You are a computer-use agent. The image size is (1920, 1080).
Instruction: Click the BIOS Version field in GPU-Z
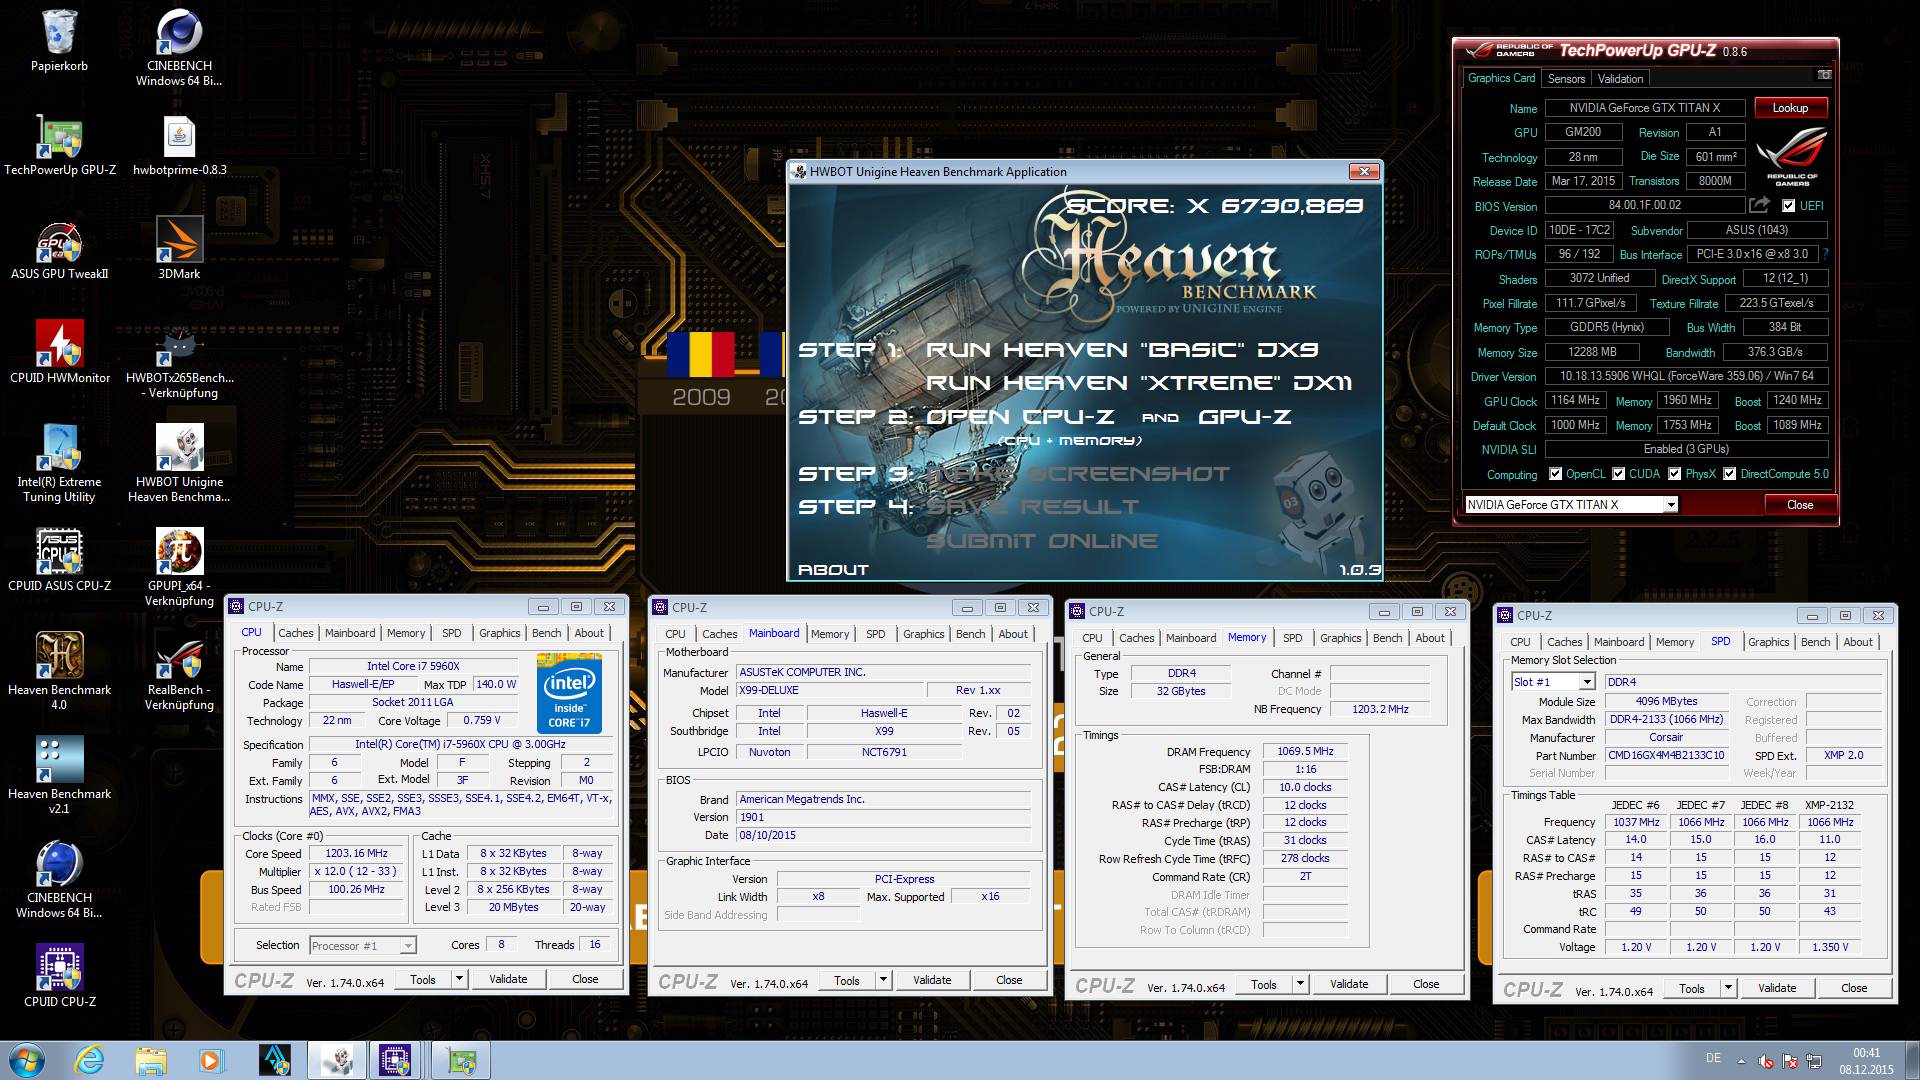click(1645, 205)
